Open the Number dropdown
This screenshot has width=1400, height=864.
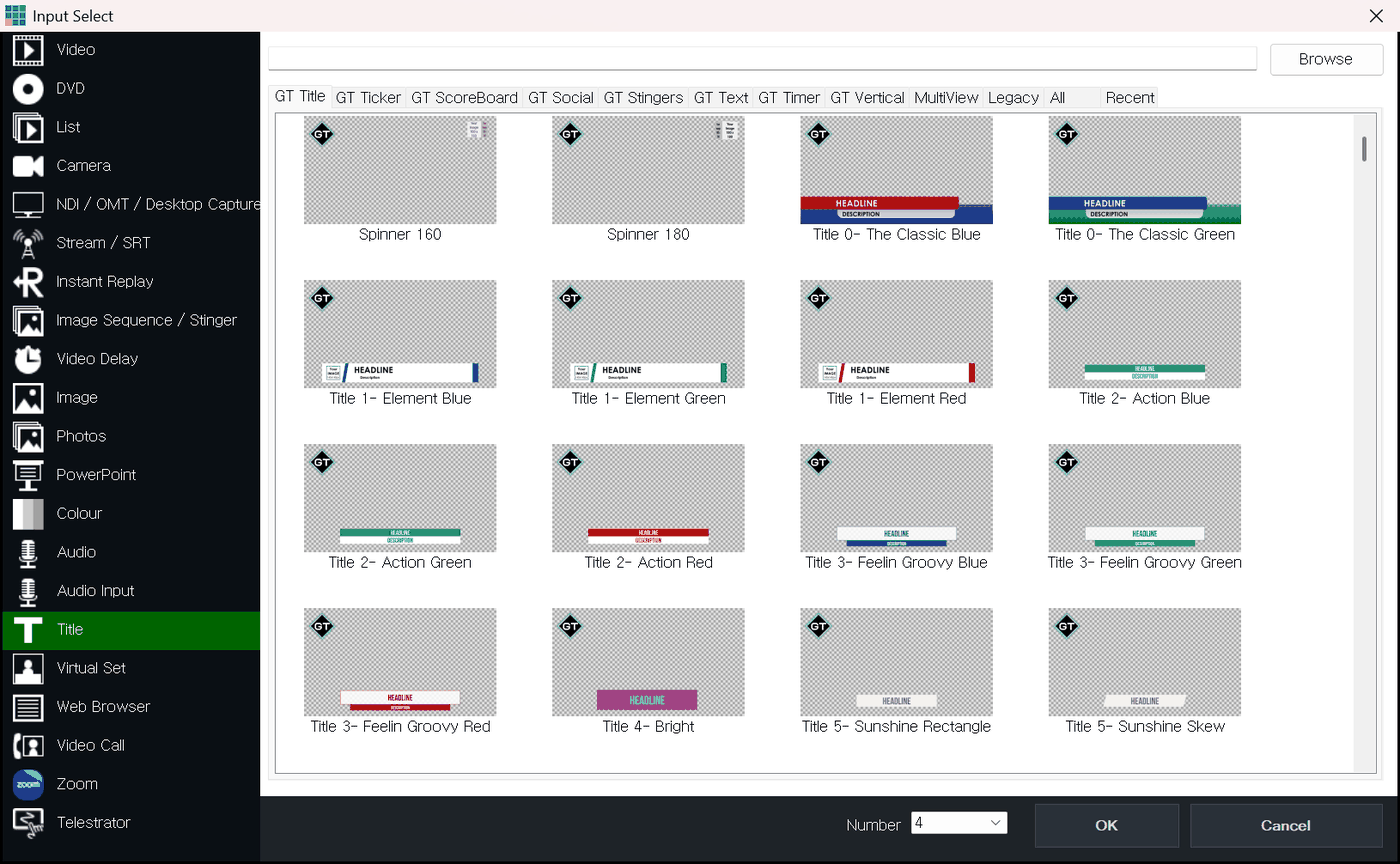(959, 823)
